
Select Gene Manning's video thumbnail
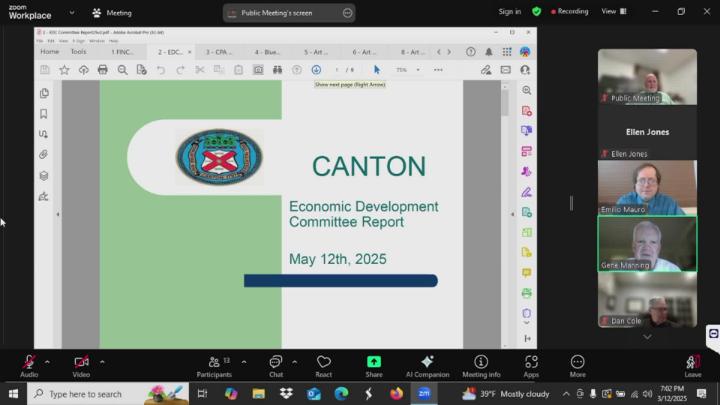coord(647,244)
